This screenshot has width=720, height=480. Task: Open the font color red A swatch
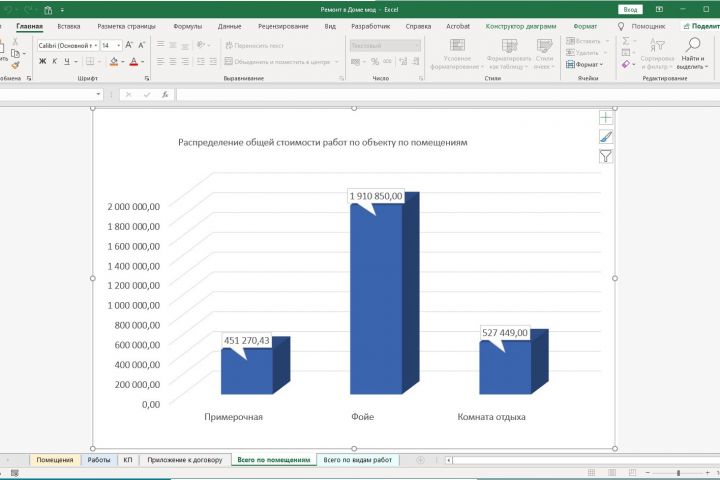click(136, 62)
